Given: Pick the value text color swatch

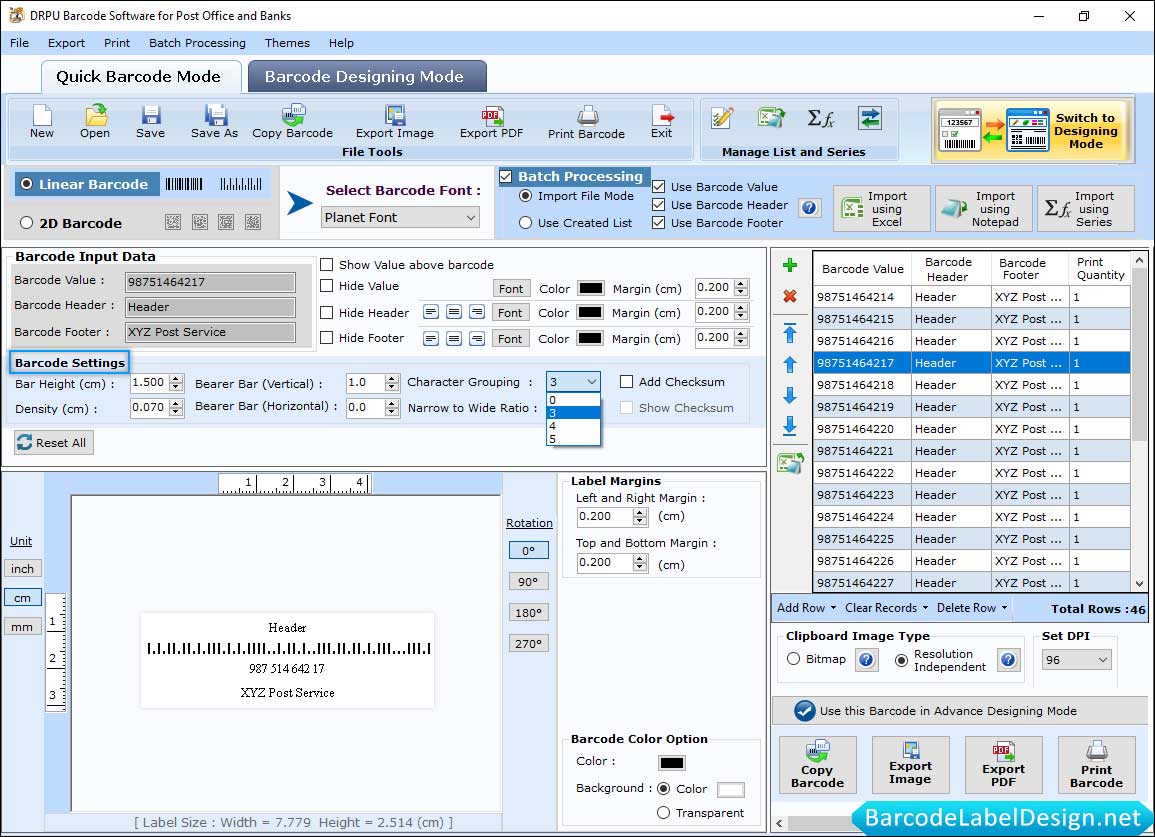Looking at the screenshot, I should [591, 288].
